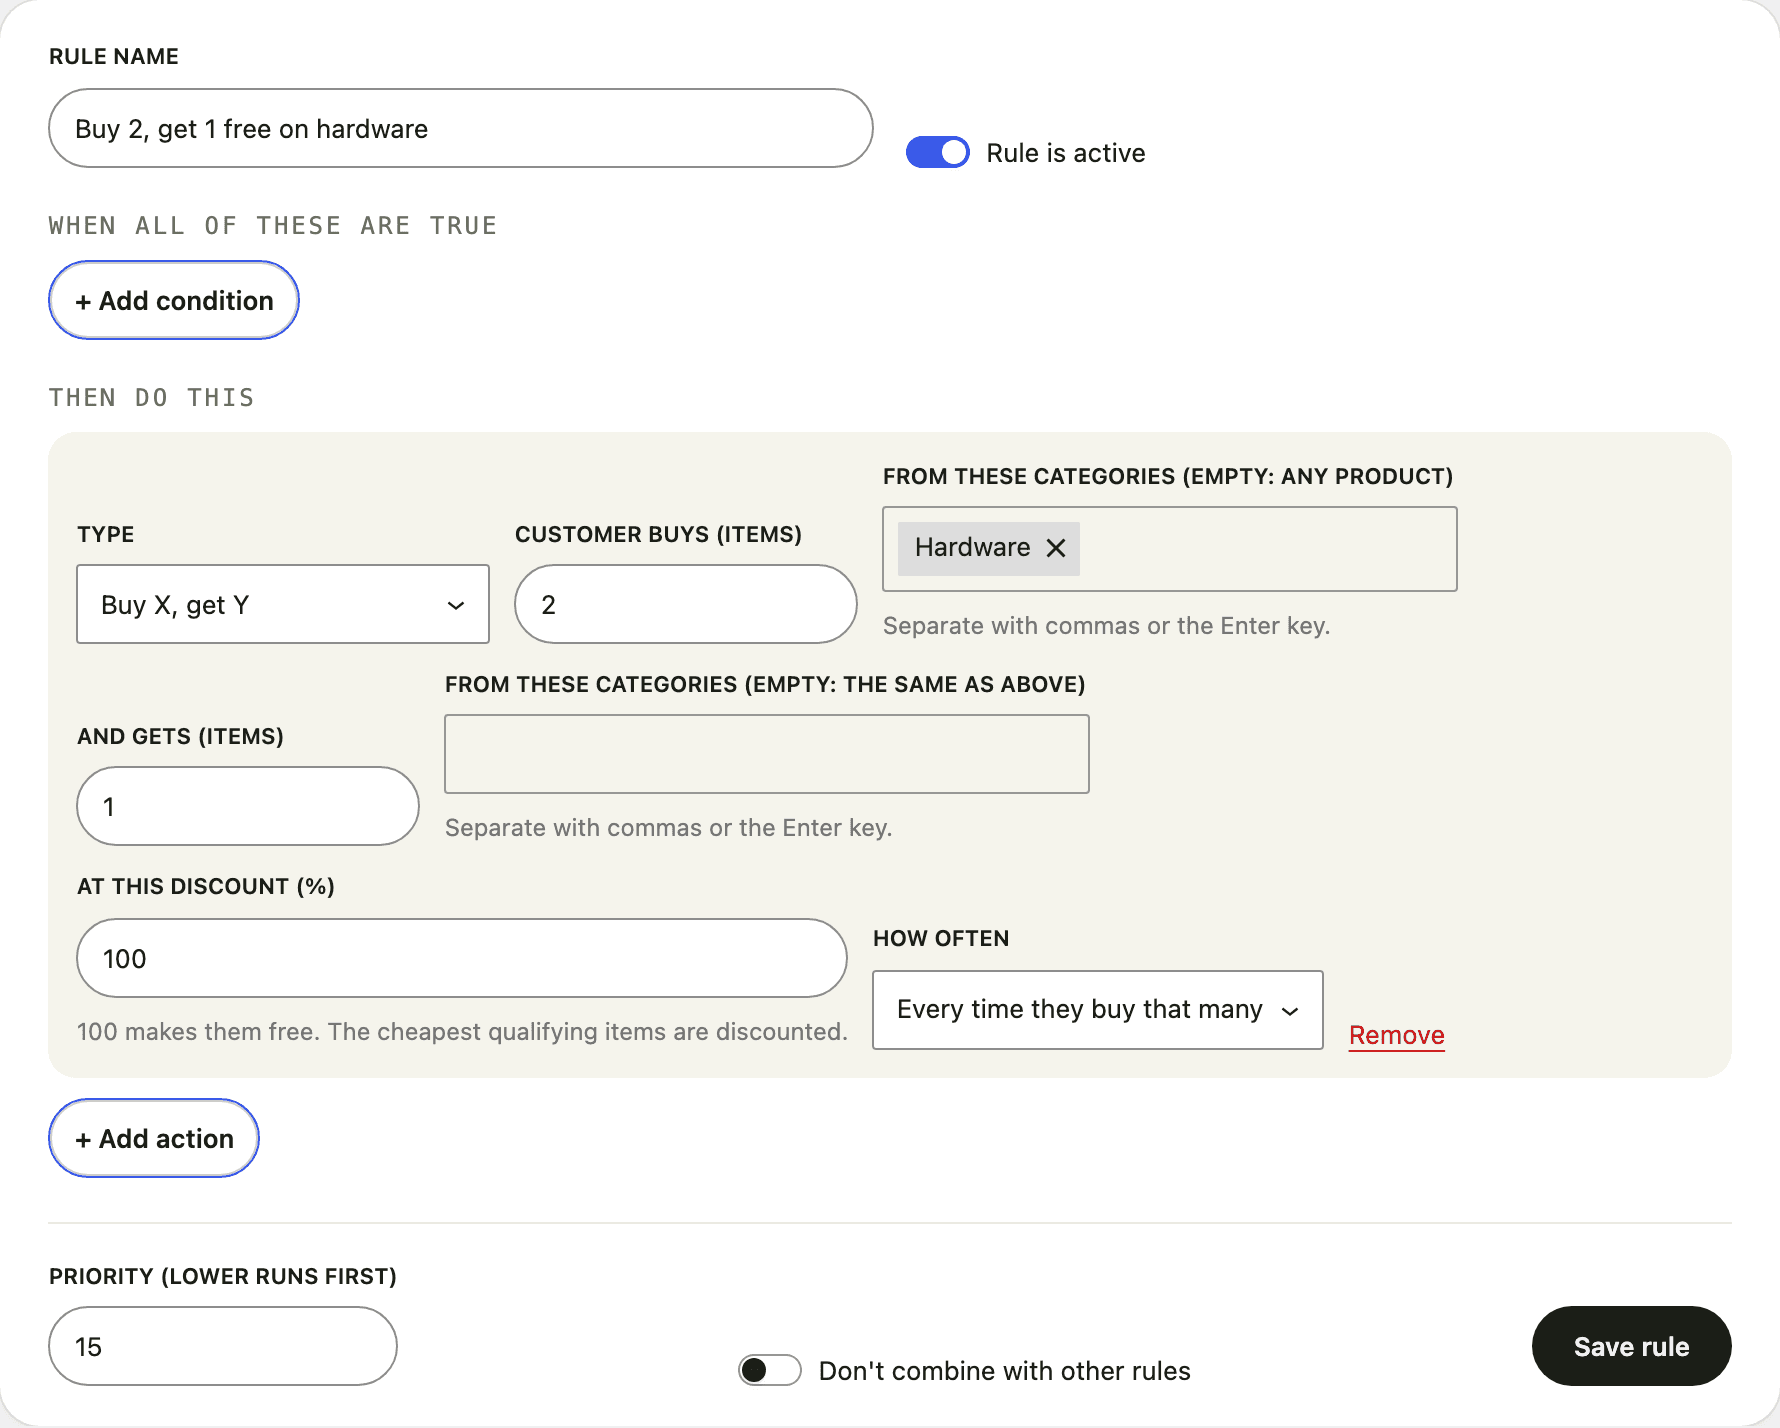Click the 'THEN DO THIS' heading
The height and width of the screenshot is (1428, 1780).
152,398
